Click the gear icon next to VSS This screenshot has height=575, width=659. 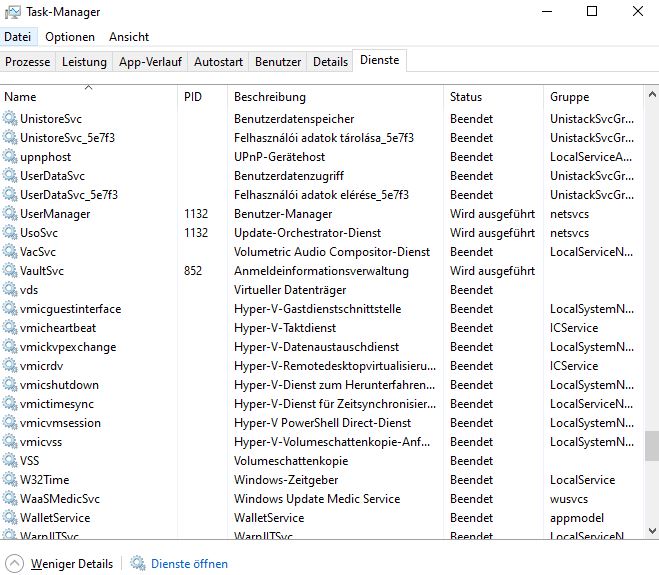pyautogui.click(x=10, y=460)
